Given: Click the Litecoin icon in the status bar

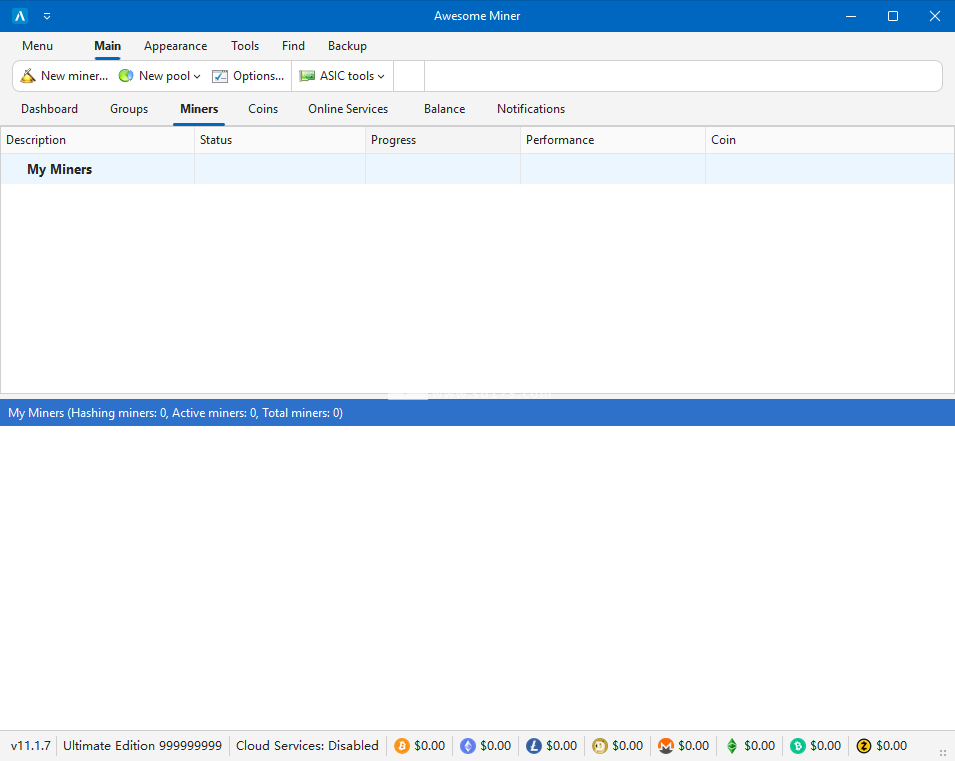Looking at the screenshot, I should [x=534, y=746].
